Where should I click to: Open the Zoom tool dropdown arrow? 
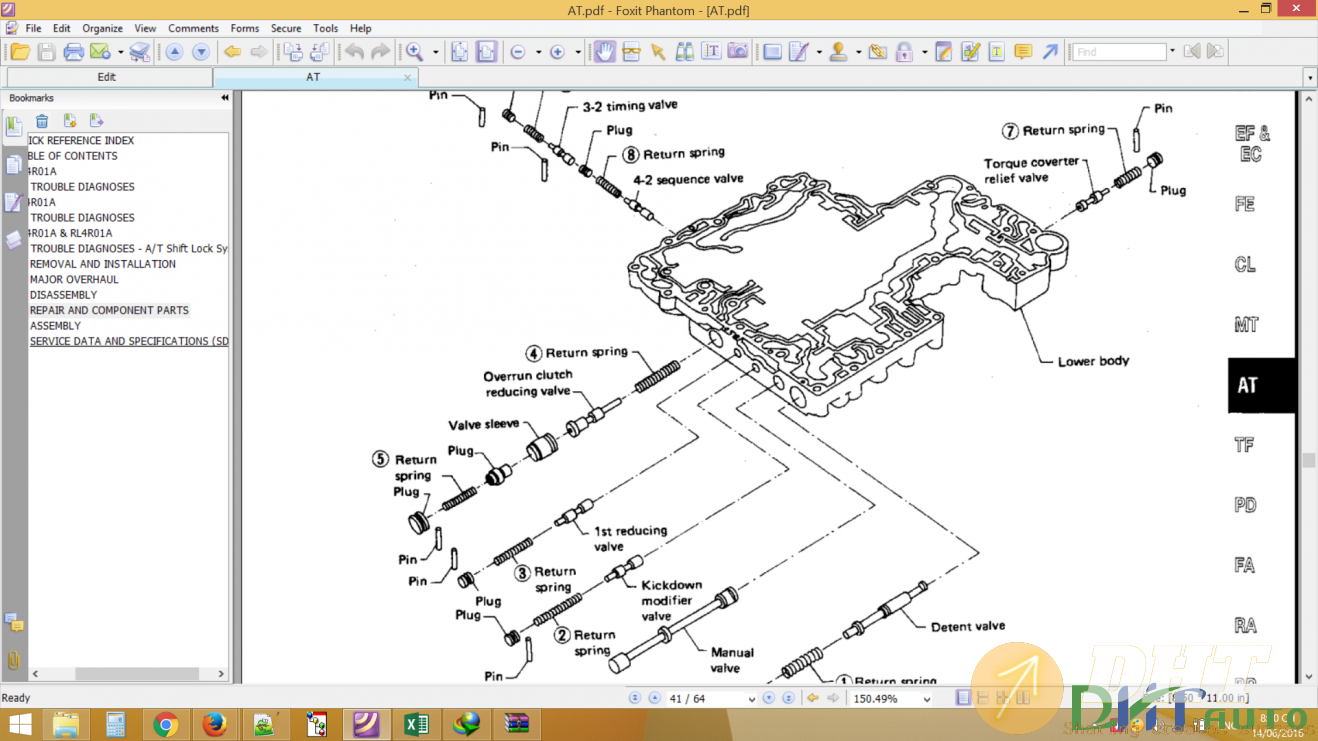pos(435,52)
